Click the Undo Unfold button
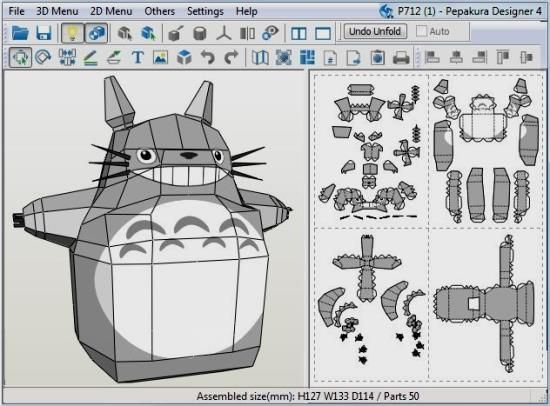This screenshot has width=550, height=406. (375, 32)
